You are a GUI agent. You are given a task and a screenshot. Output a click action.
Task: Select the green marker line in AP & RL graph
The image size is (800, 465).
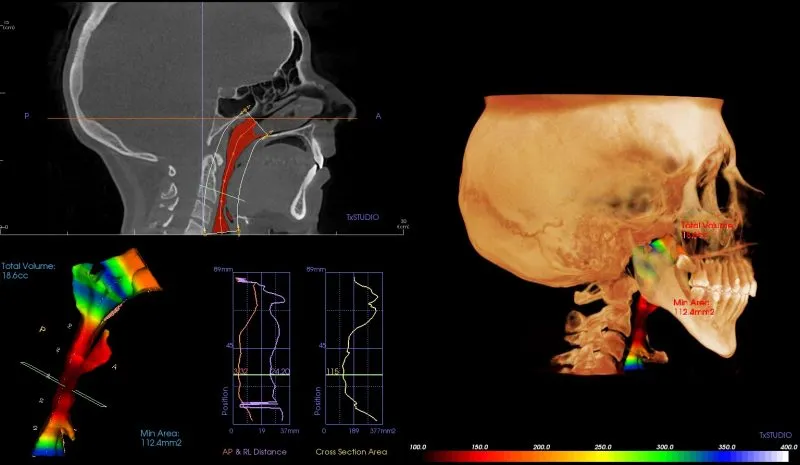pyautogui.click(x=261, y=375)
